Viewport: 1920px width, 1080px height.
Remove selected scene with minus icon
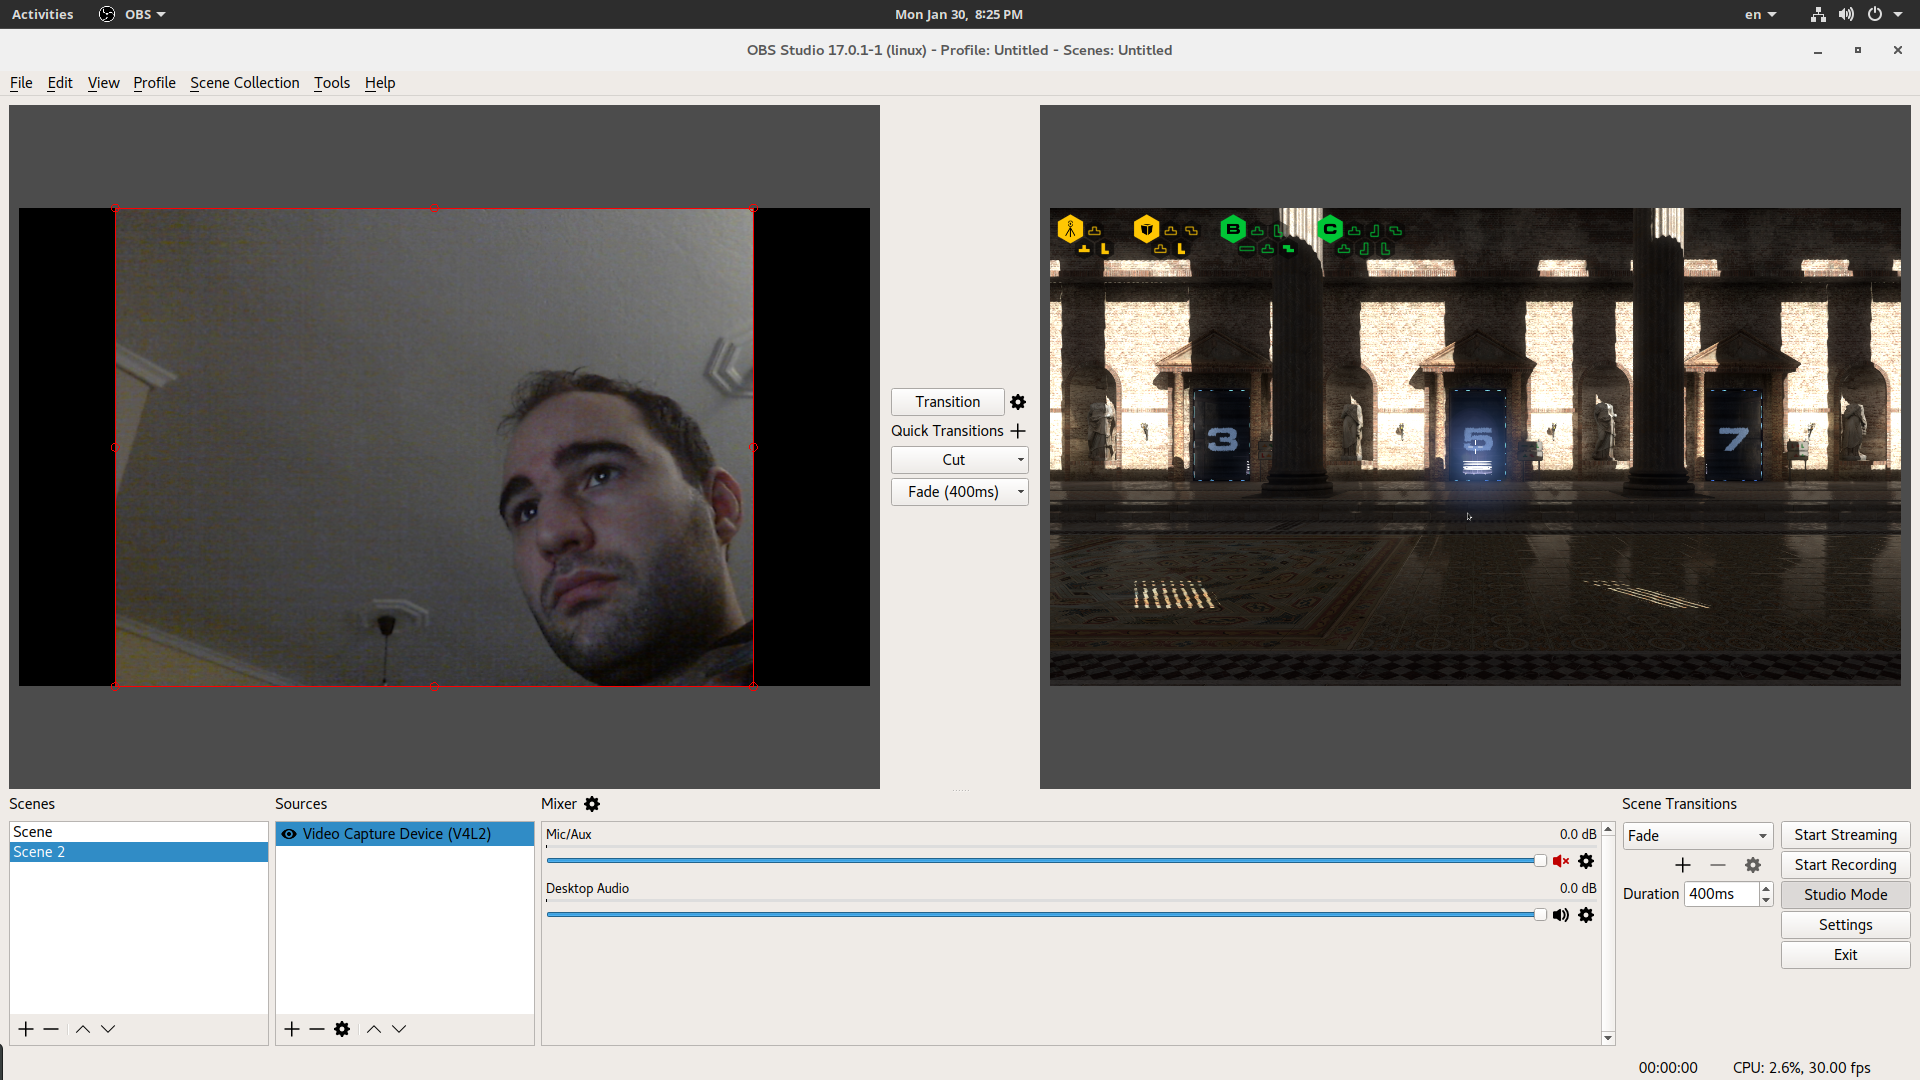51,1029
